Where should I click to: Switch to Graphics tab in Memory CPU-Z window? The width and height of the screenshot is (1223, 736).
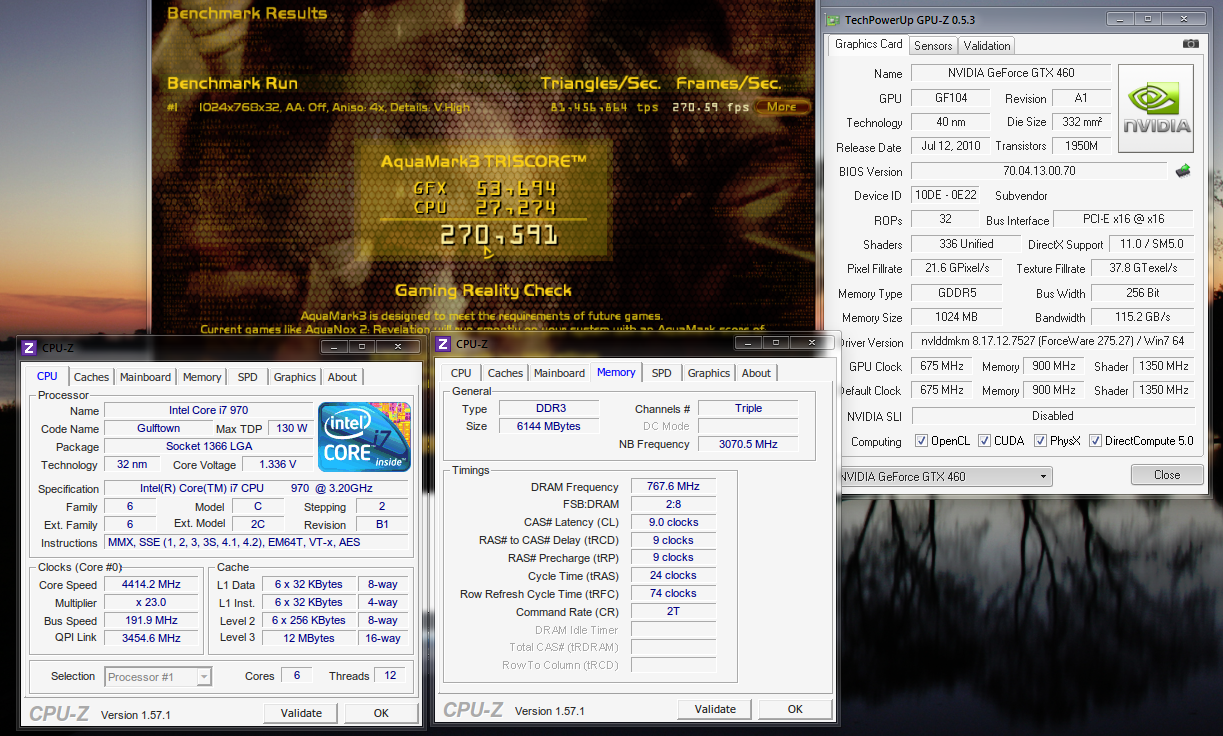(709, 373)
